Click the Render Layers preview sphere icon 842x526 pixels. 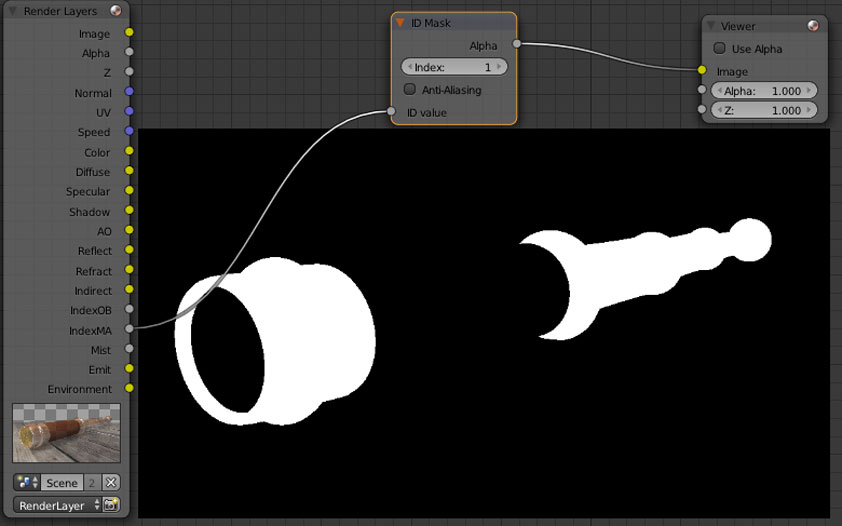pos(116,11)
